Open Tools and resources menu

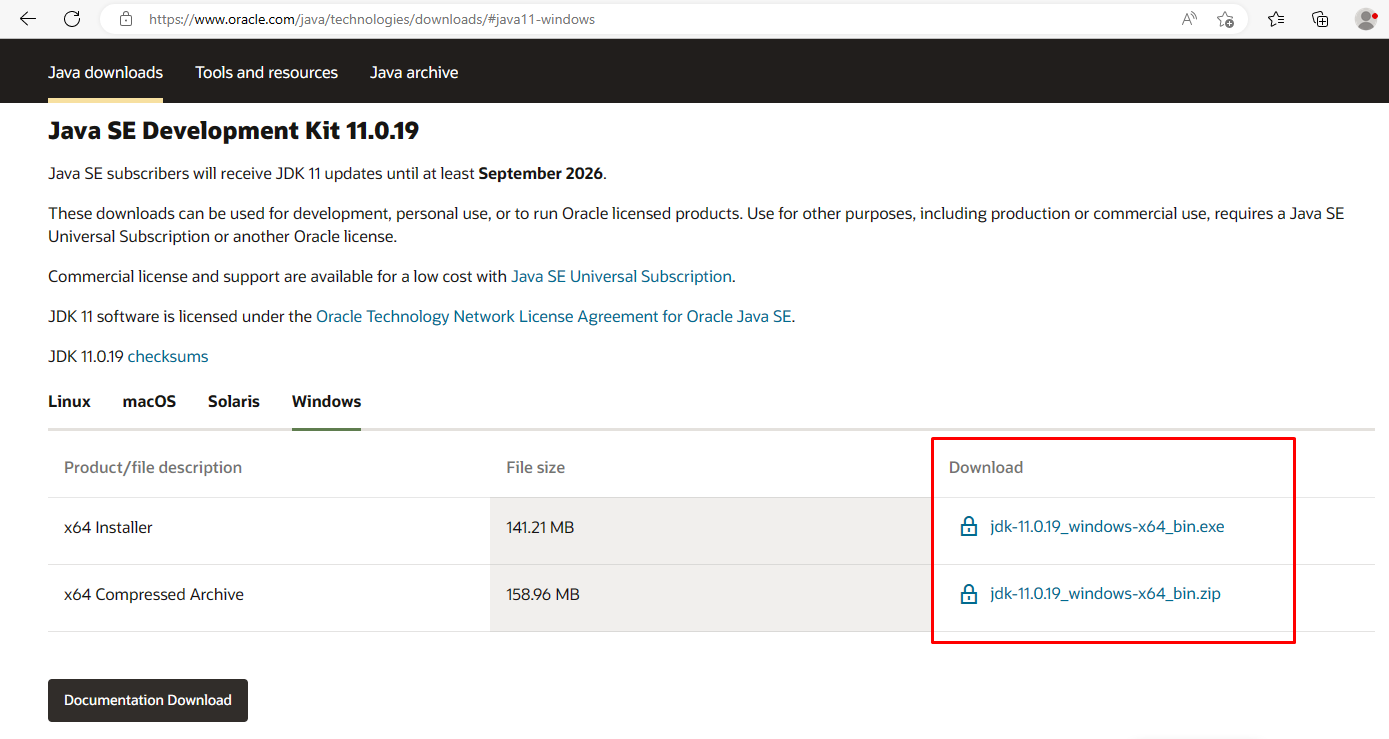[x=266, y=71]
